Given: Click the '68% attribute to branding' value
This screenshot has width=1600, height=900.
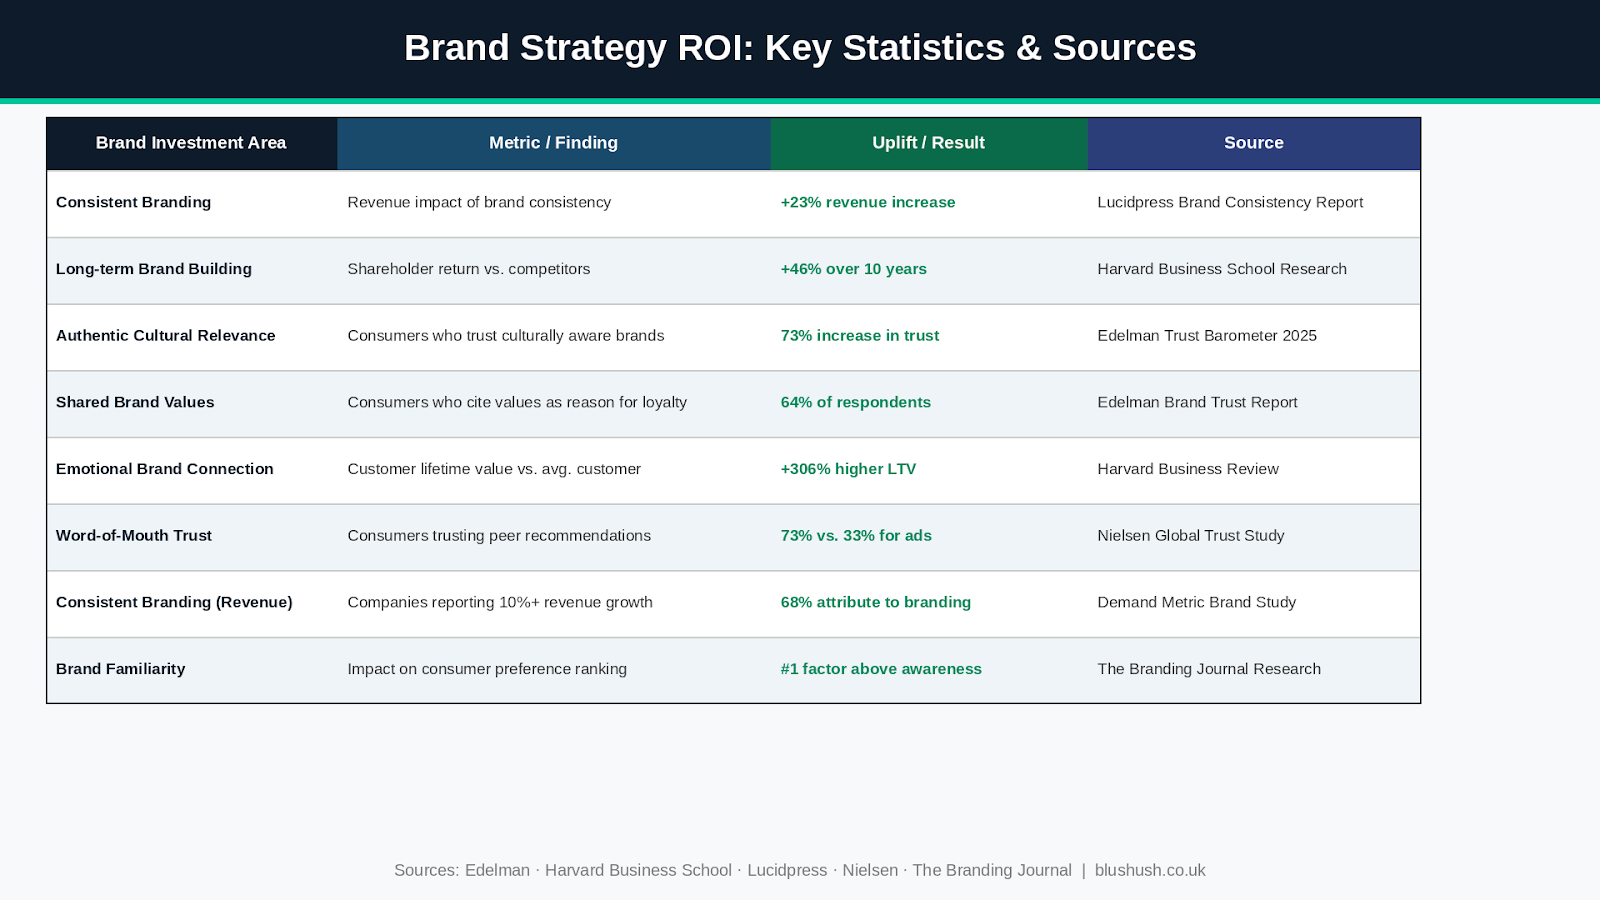Looking at the screenshot, I should (x=876, y=602).
